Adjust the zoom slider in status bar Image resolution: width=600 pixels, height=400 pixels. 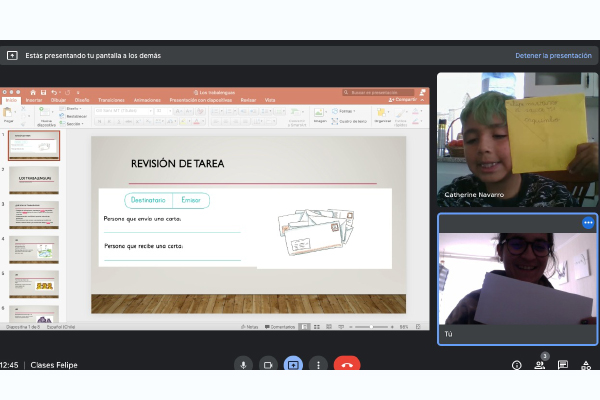click(x=370, y=326)
